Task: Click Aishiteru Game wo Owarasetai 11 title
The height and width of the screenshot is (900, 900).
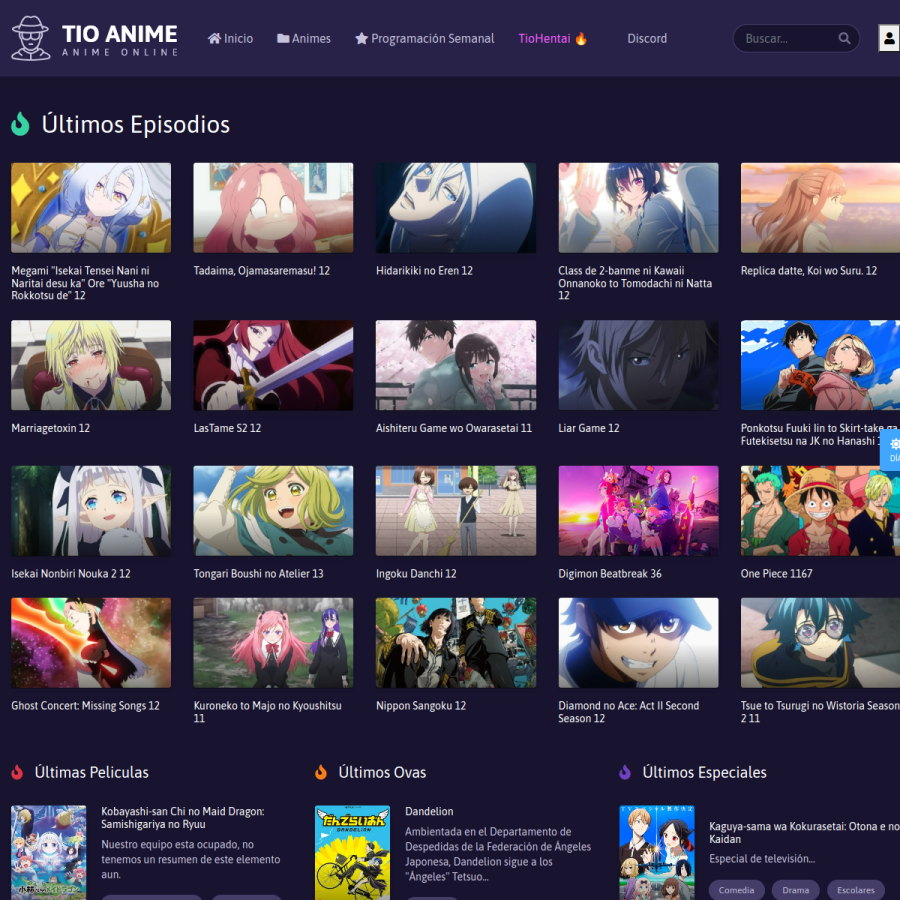Action: [453, 428]
